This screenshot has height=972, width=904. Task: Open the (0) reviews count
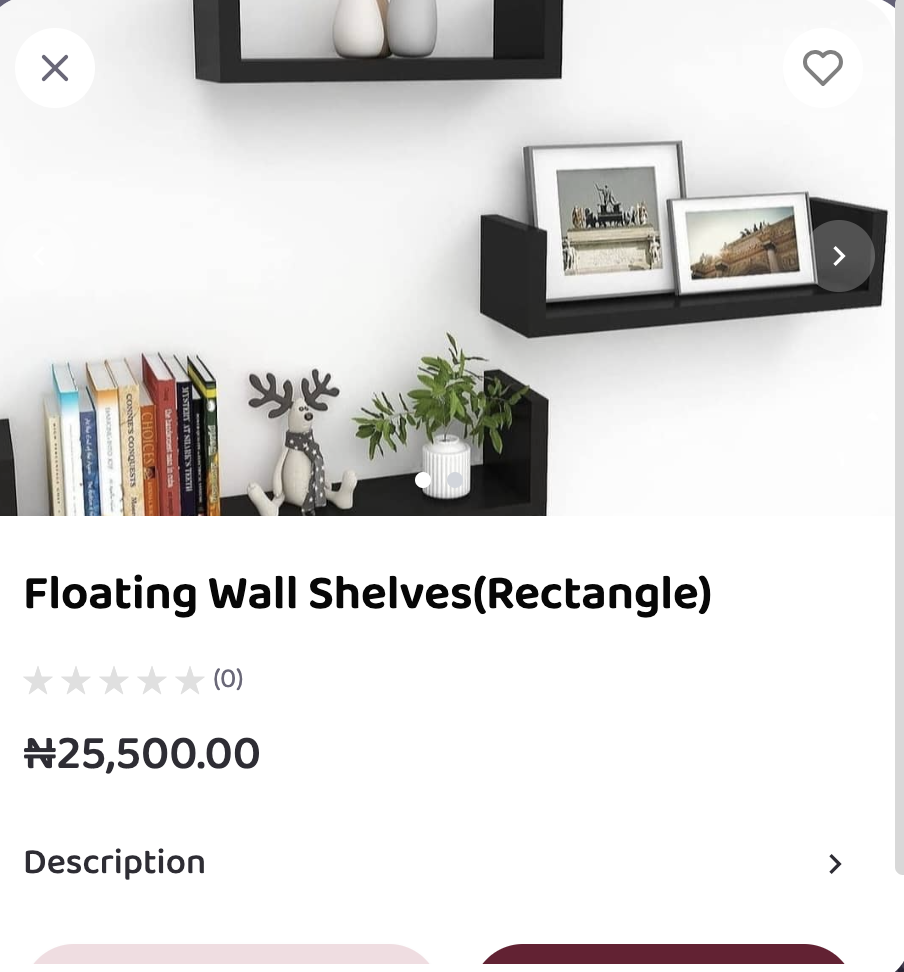[x=228, y=680]
